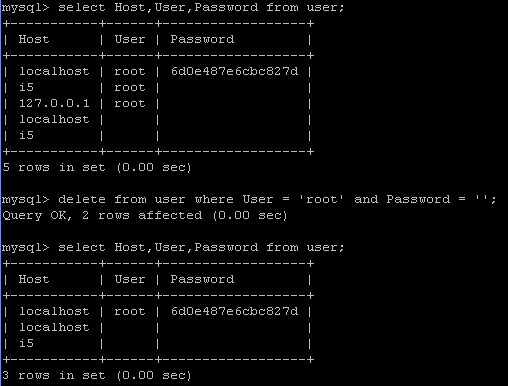Image resolution: width=508 pixels, height=386 pixels.
Task: Click the '3 rows in set' result line
Action: point(97,375)
